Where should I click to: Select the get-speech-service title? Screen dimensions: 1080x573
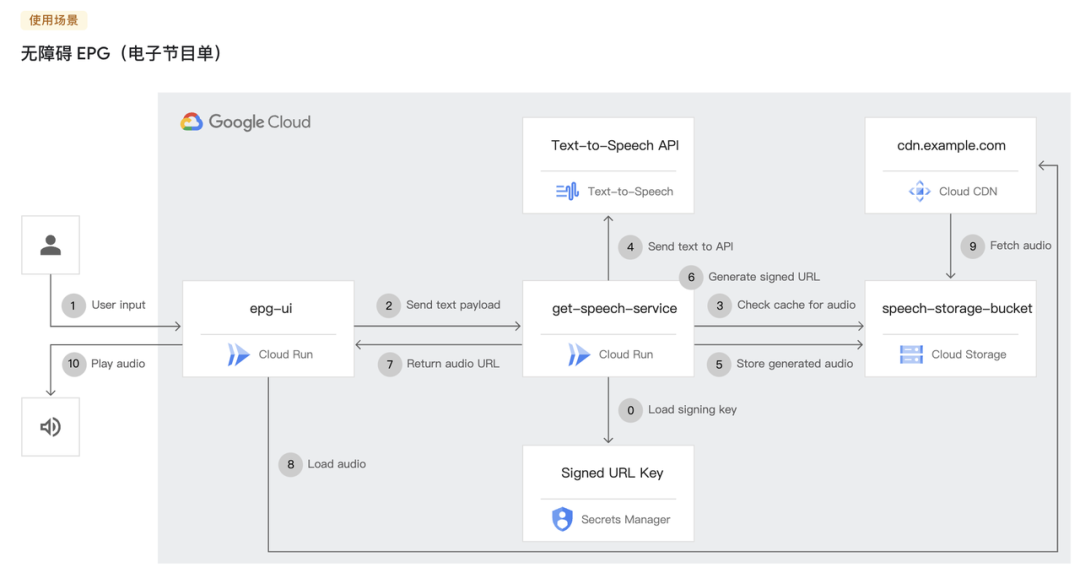point(614,309)
